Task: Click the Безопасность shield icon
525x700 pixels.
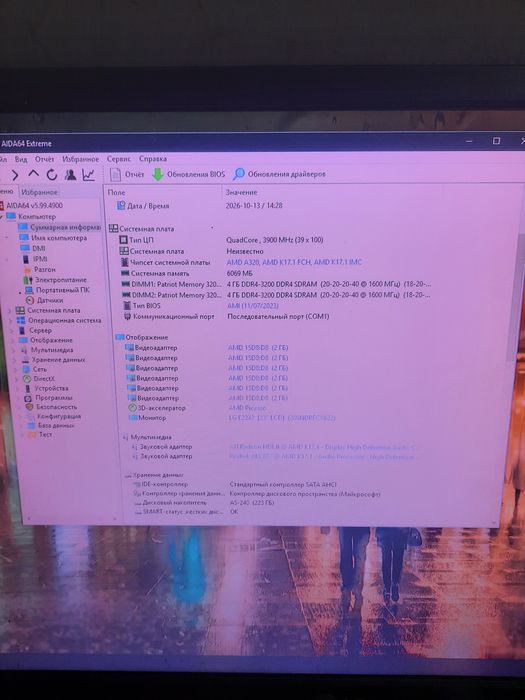Action: click(29, 407)
